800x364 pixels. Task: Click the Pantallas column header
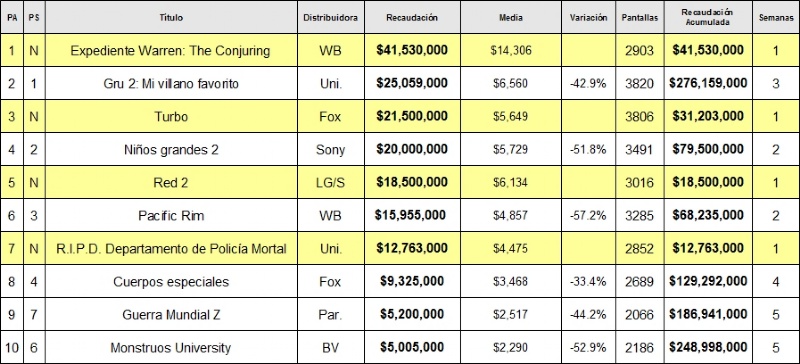point(639,17)
